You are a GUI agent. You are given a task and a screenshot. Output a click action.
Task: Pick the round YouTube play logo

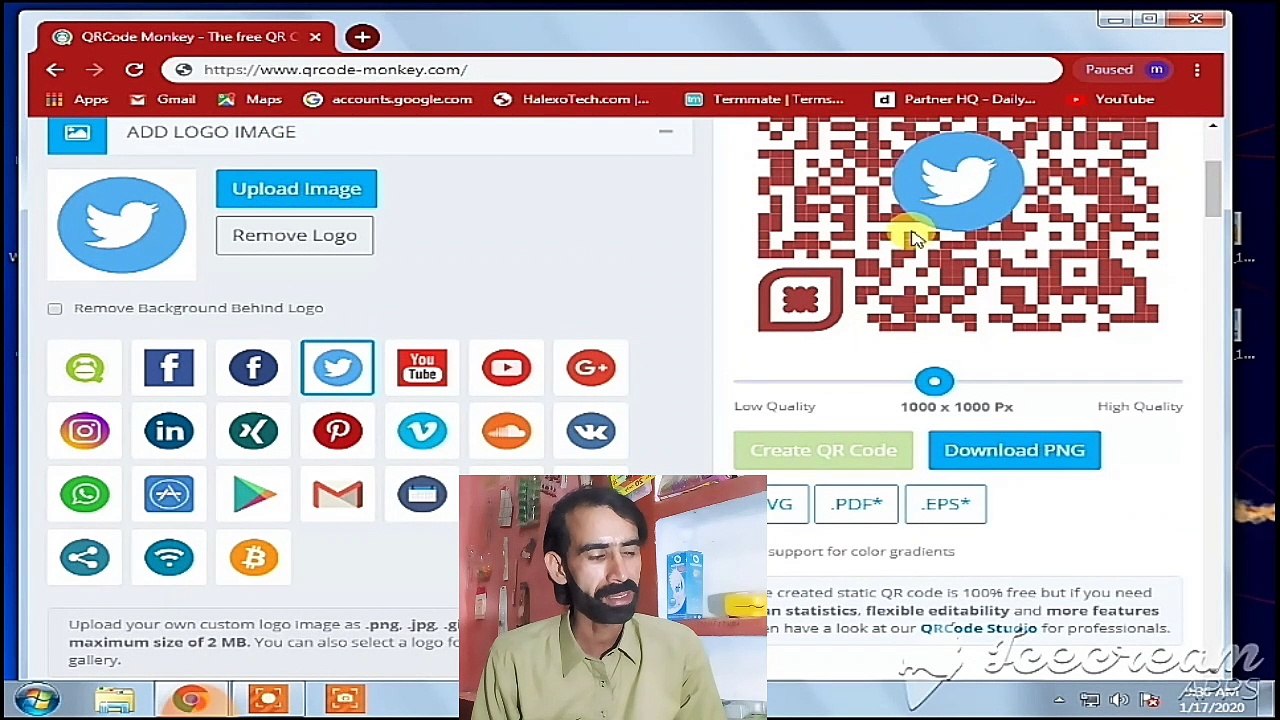click(506, 368)
